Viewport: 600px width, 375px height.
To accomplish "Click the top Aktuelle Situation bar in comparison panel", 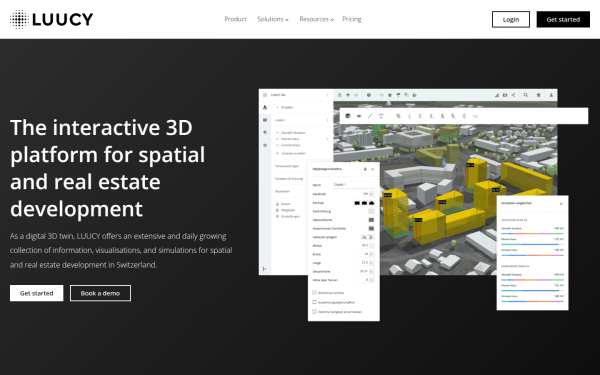I will (532, 233).
